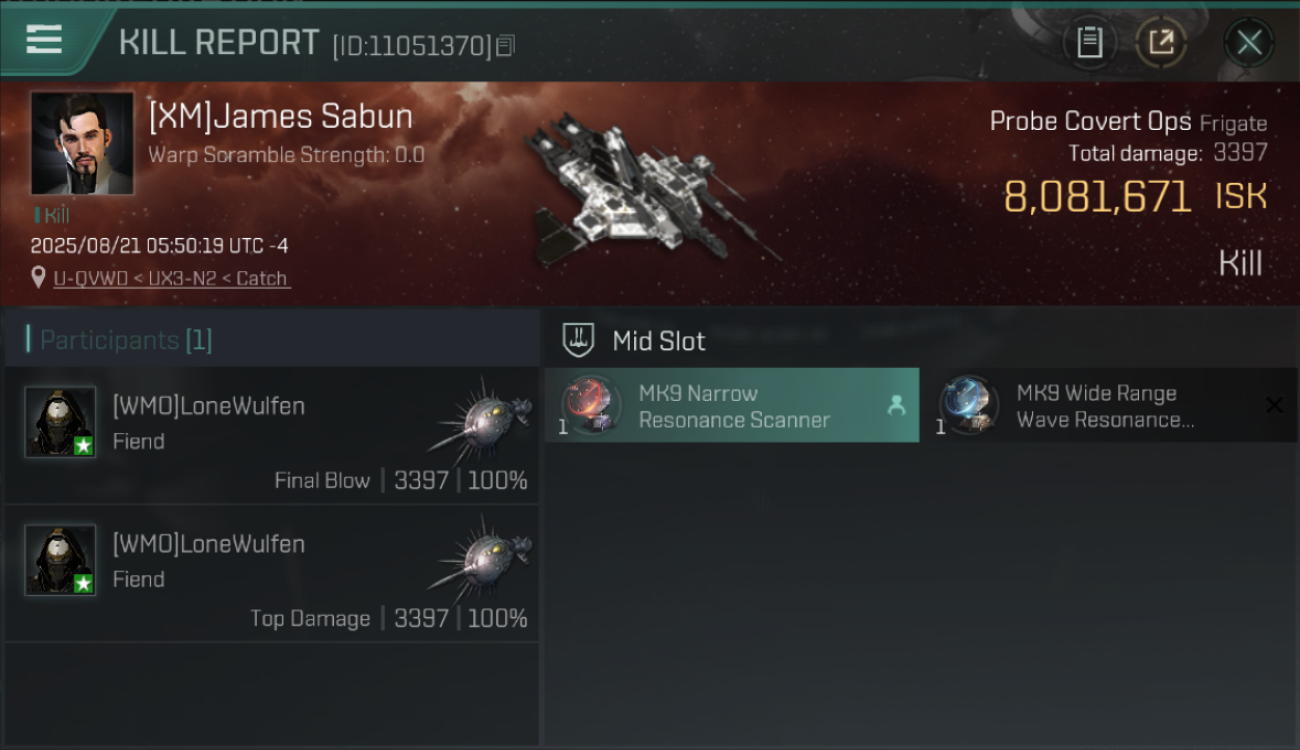The image size is (1300, 750).
Task: Click the location pin icon
Action: tap(39, 277)
